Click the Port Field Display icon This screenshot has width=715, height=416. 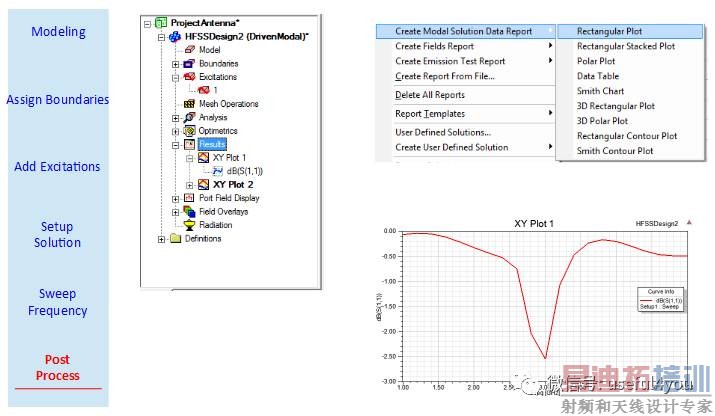pos(189,198)
